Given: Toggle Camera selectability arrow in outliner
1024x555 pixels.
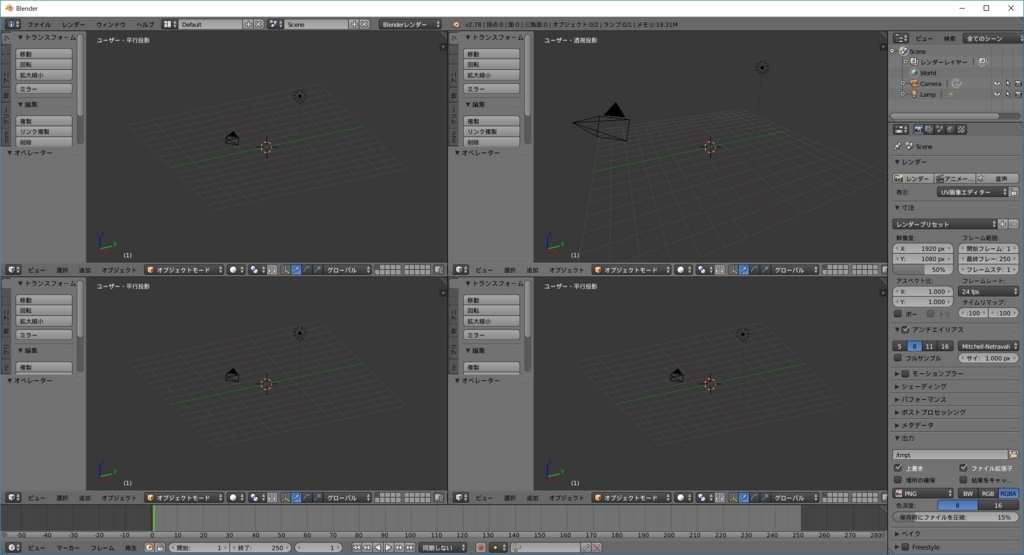Looking at the screenshot, I should click(x=1008, y=84).
